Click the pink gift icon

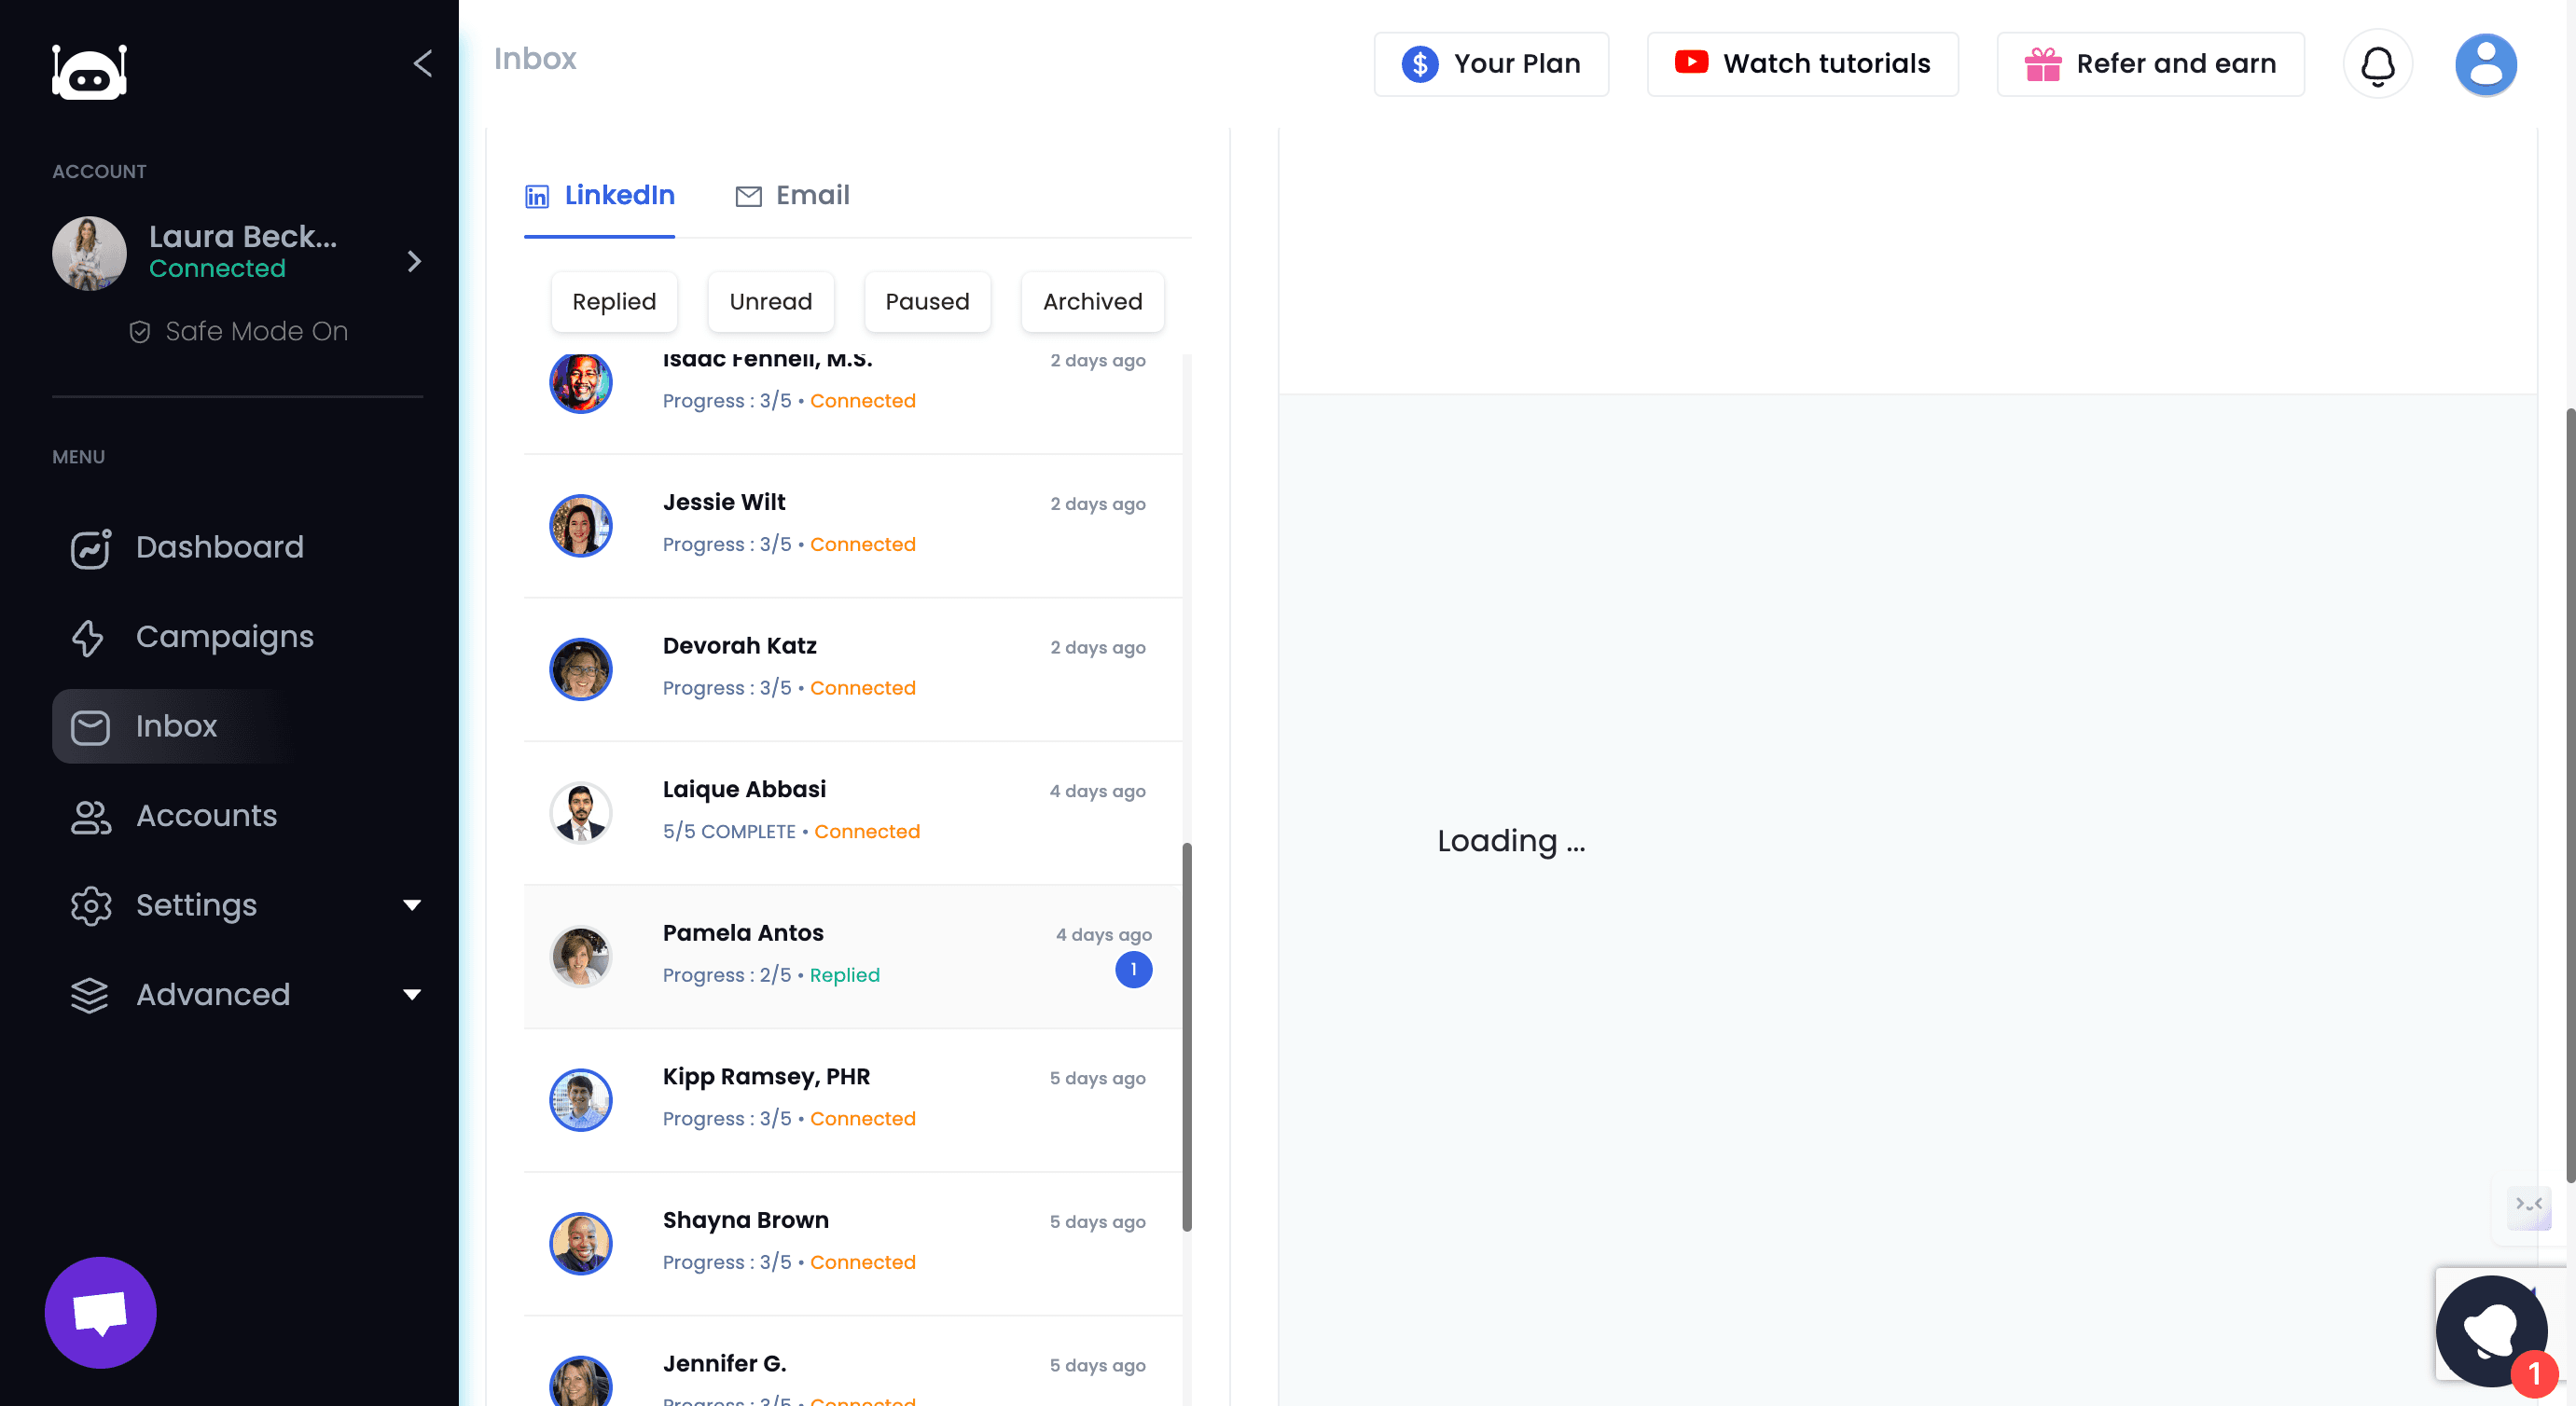pos(2043,64)
